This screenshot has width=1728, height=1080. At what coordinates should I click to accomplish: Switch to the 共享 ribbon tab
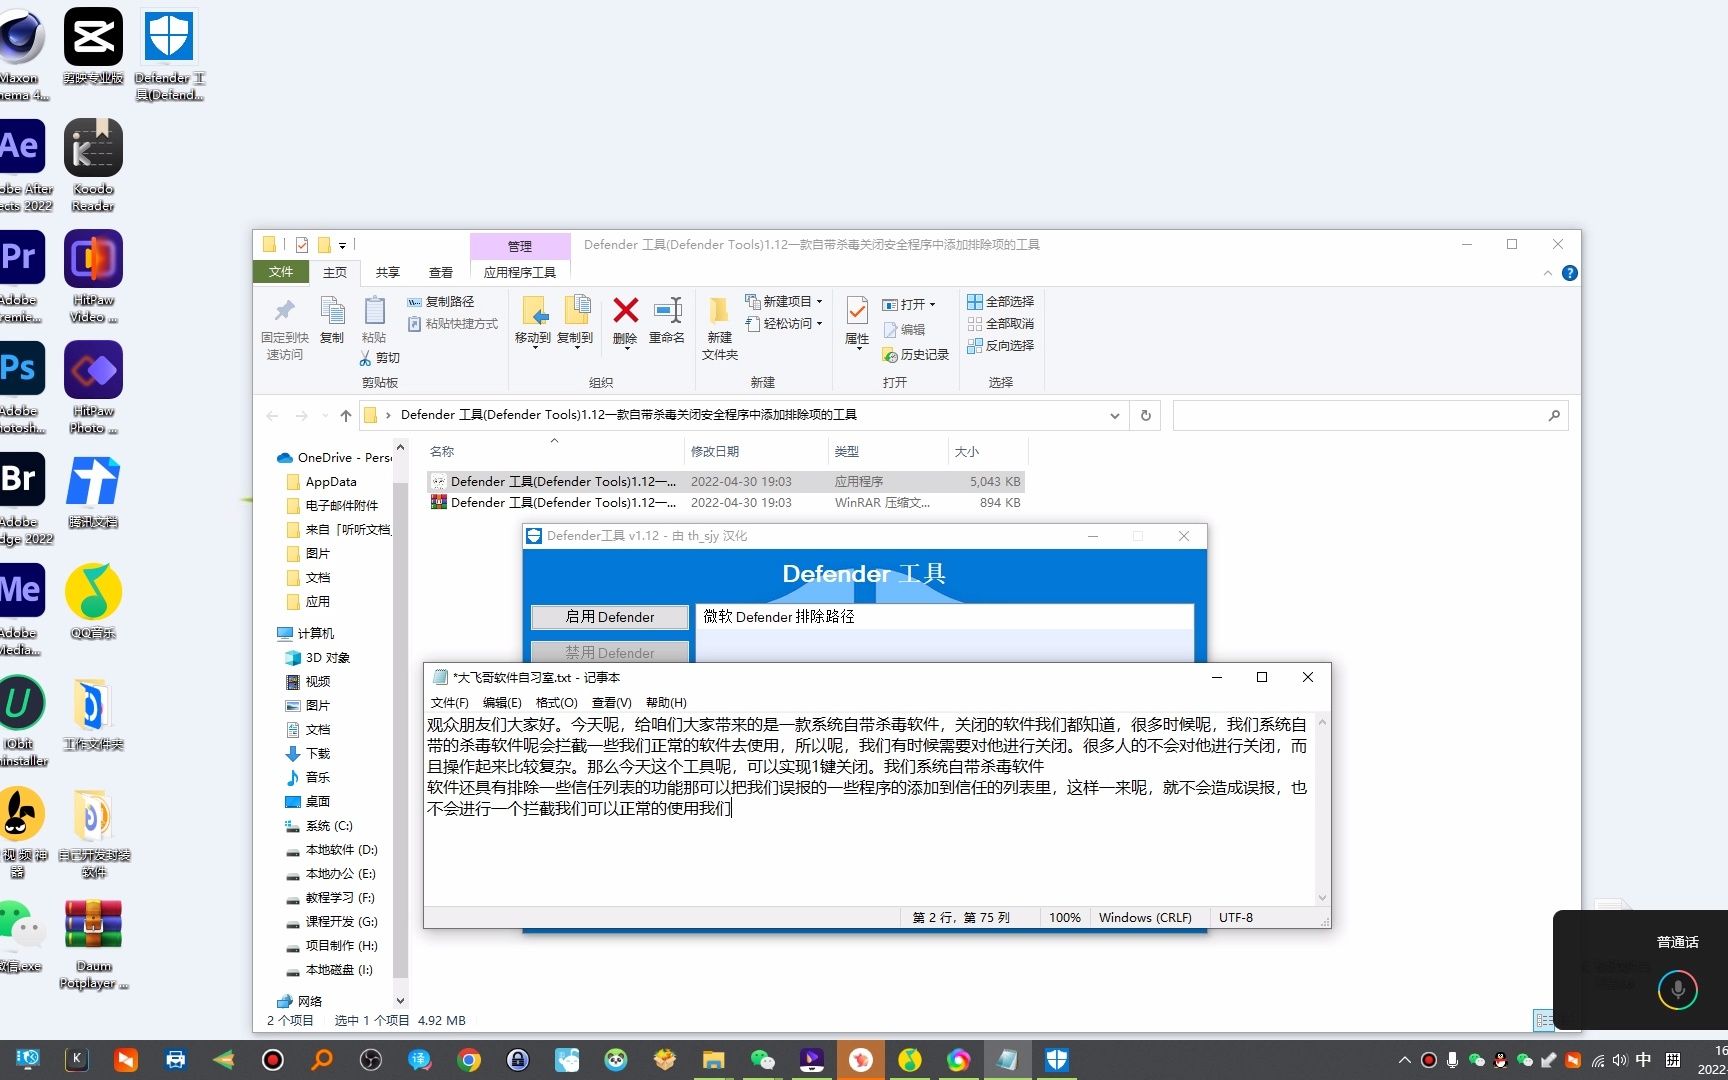pyautogui.click(x=388, y=272)
